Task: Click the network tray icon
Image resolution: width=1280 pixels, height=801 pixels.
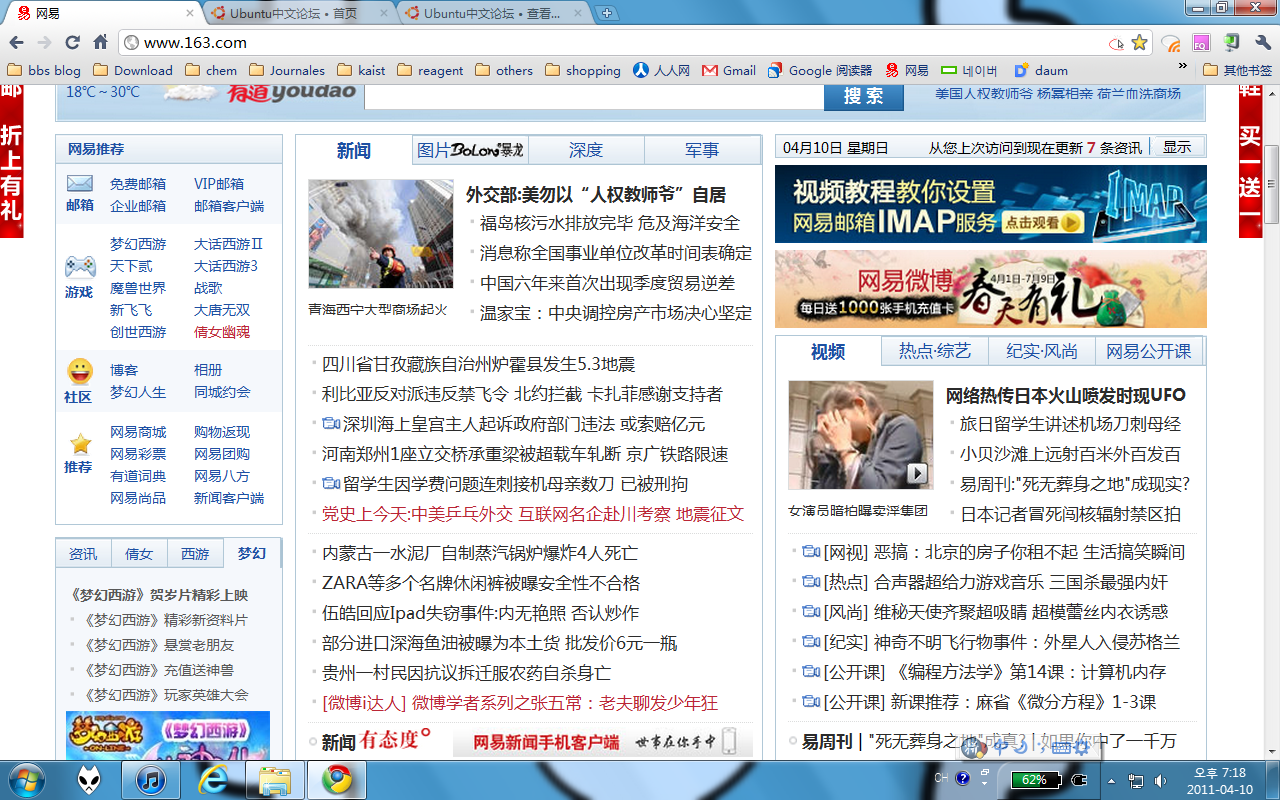Action: click(1136, 780)
